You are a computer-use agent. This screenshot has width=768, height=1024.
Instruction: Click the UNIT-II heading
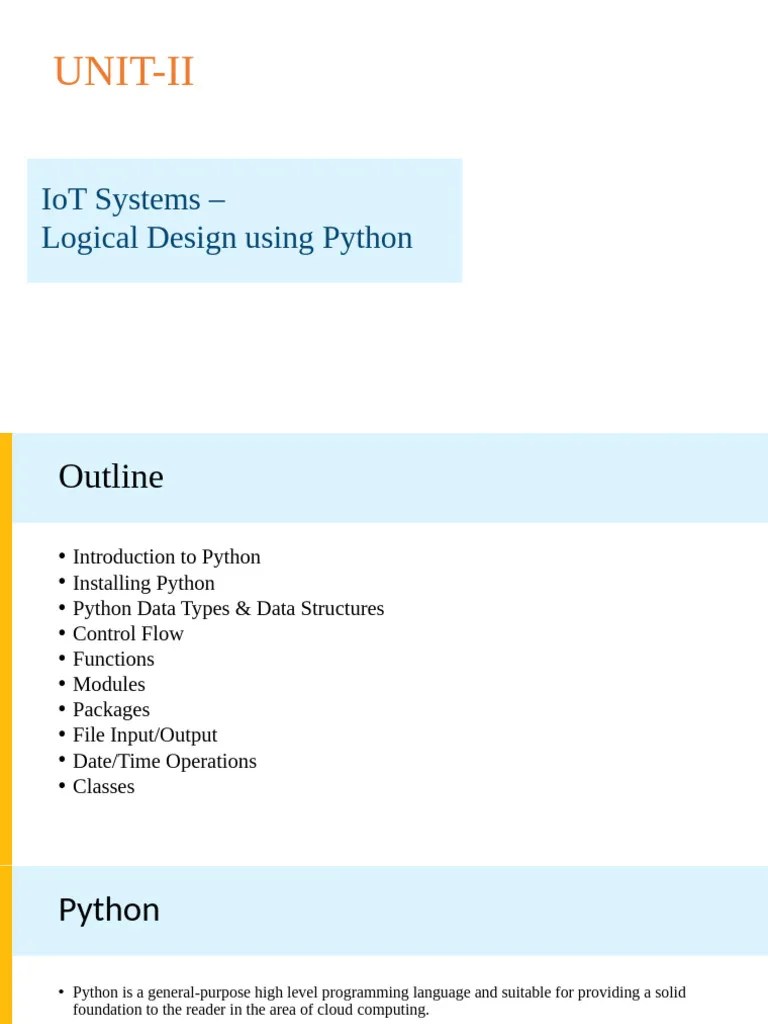(x=123, y=71)
